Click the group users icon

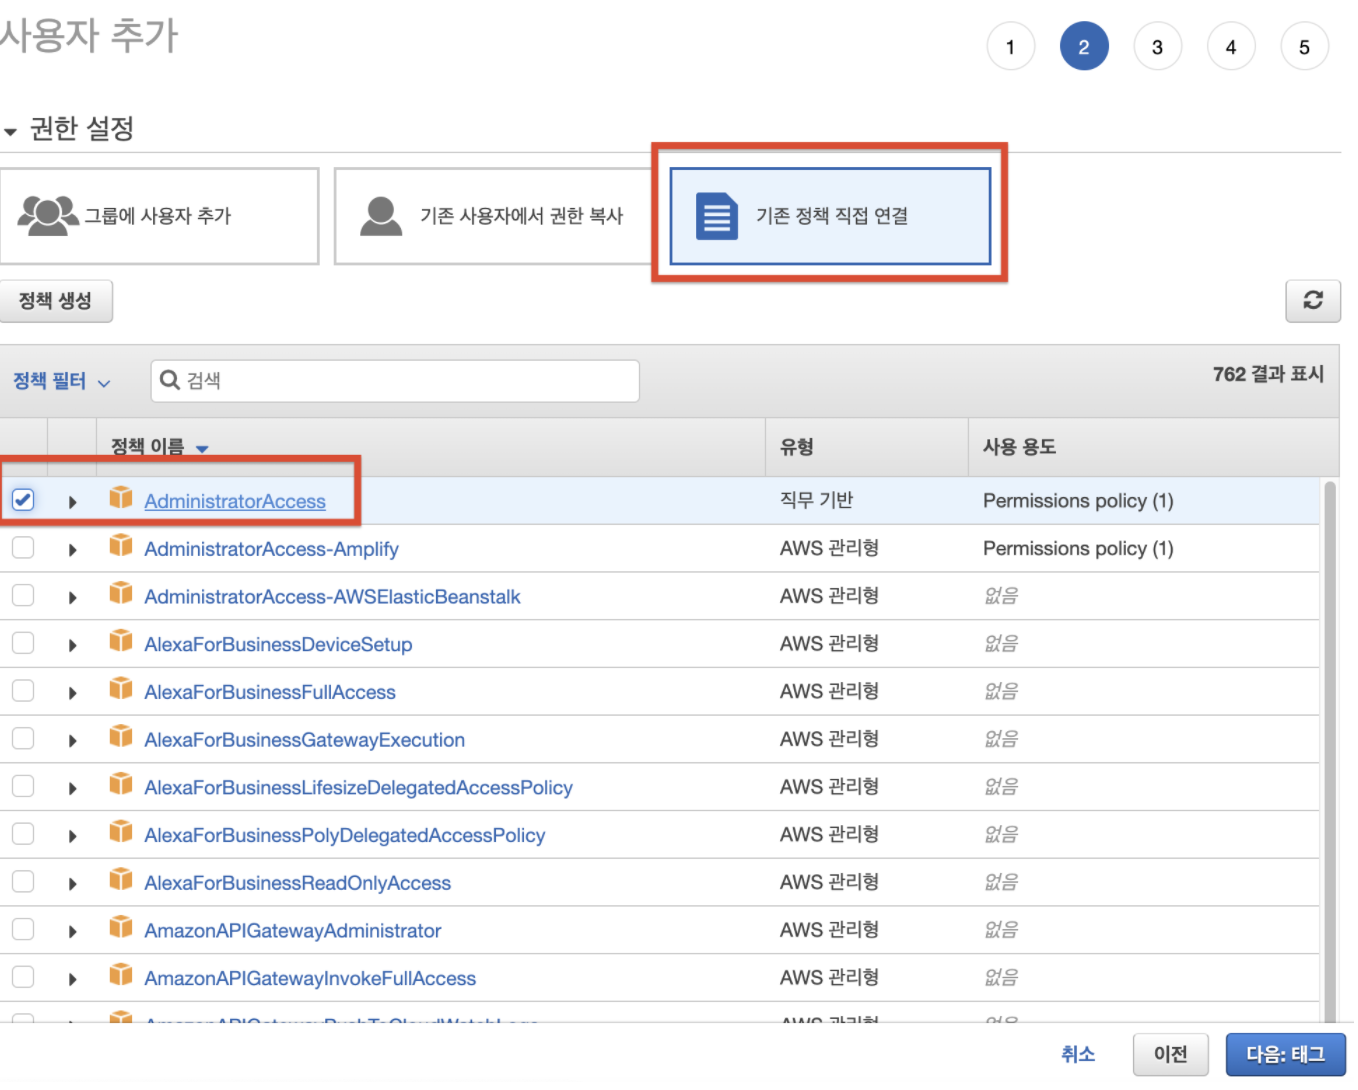coord(48,215)
